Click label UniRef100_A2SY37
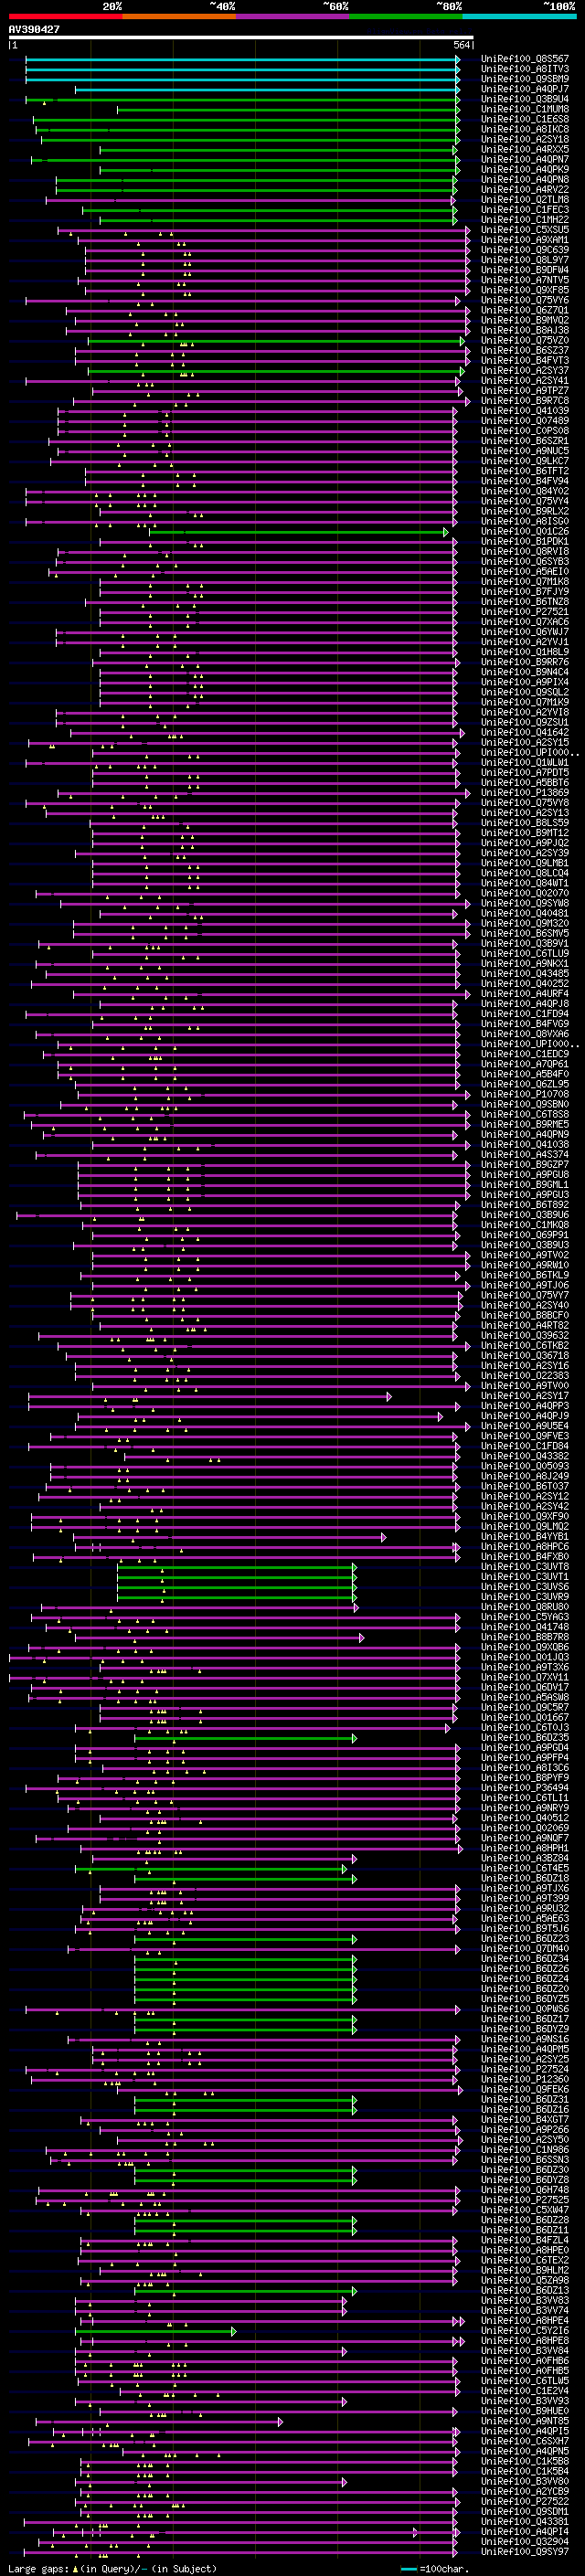The image size is (585, 2576). pos(525,370)
